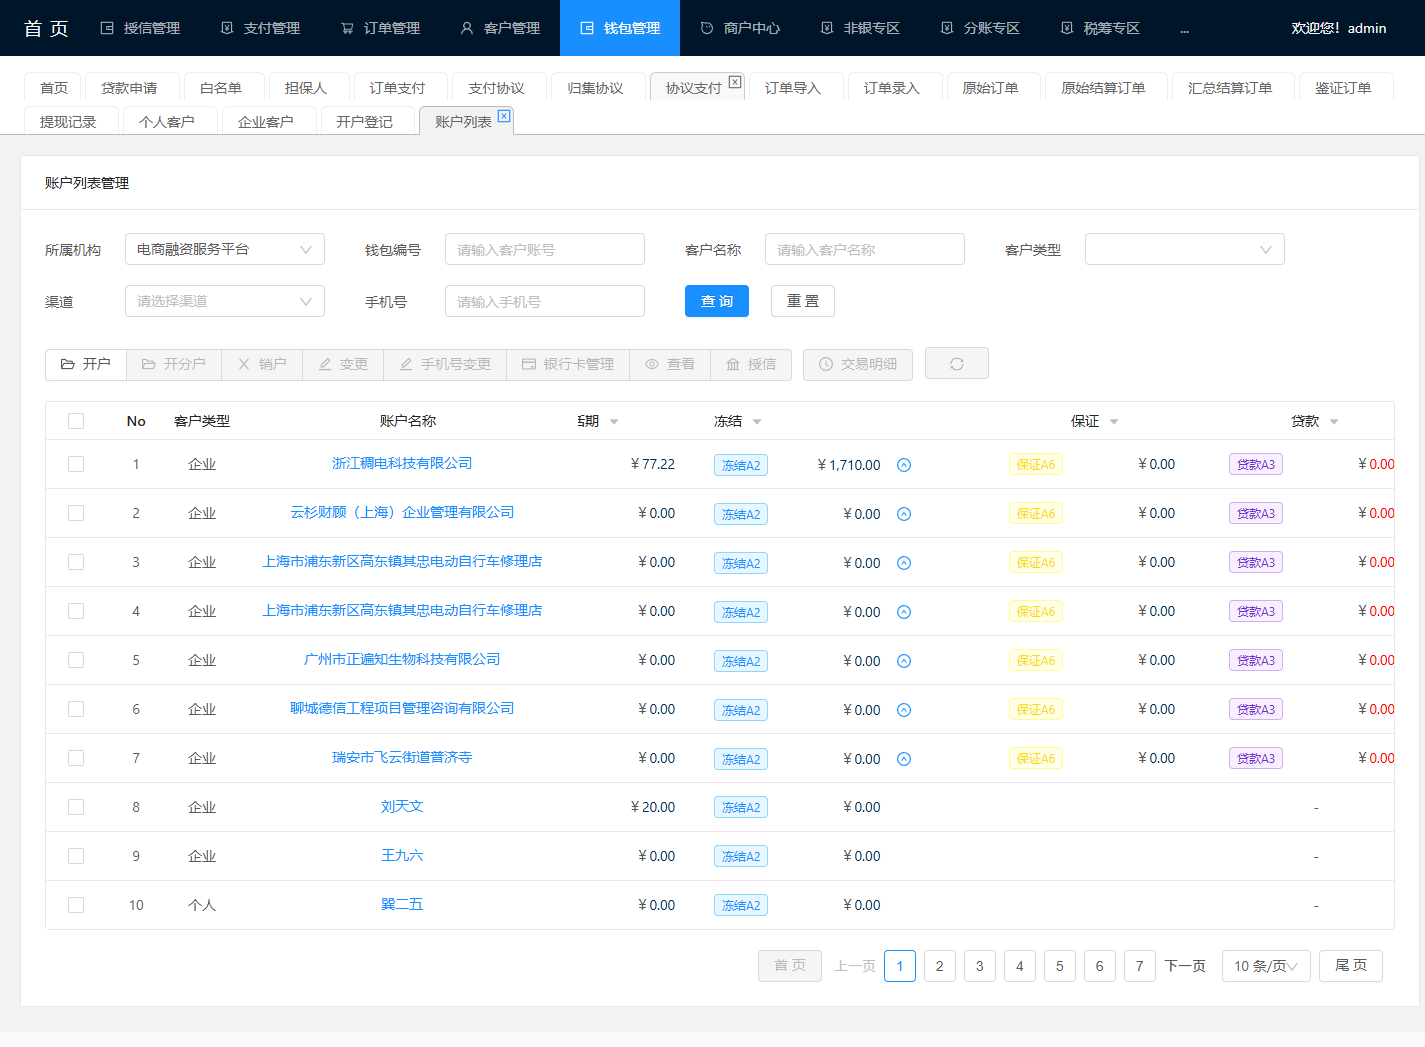1425x1047 pixels.
Task: Click the 手机号变更 toolbar button
Action: coord(445,364)
